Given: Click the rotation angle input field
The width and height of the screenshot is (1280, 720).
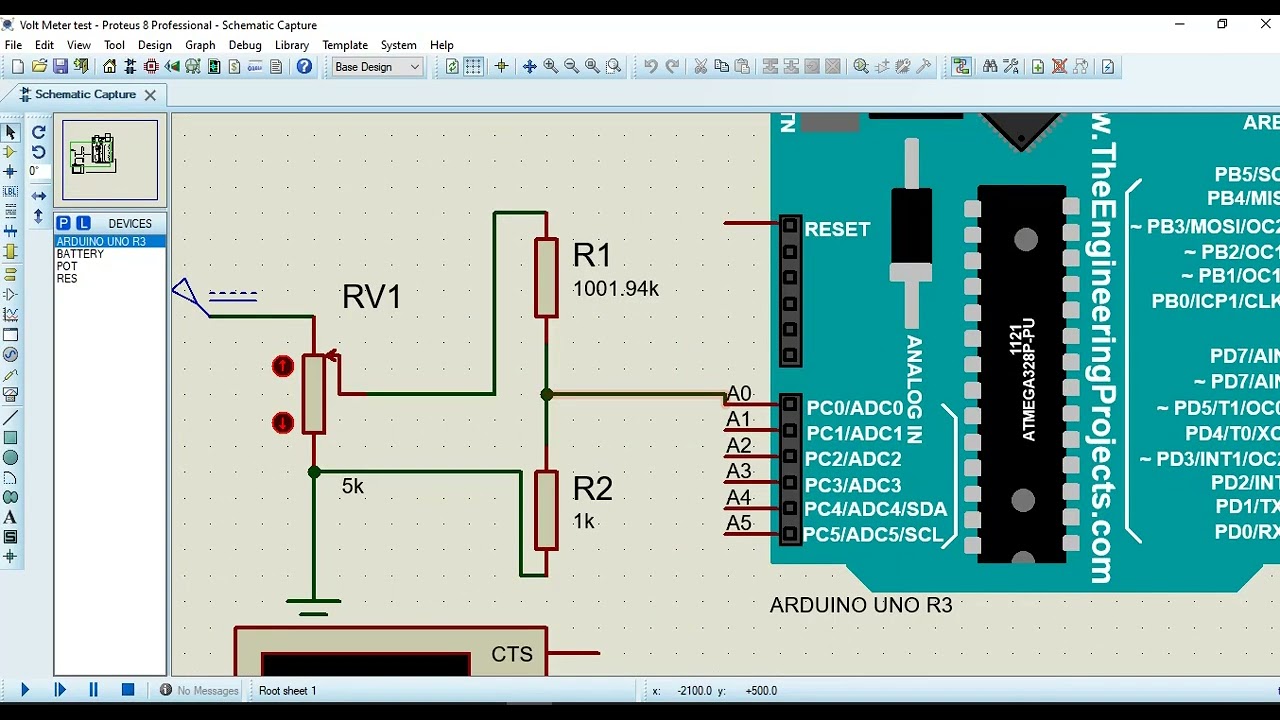Looking at the screenshot, I should (38, 172).
